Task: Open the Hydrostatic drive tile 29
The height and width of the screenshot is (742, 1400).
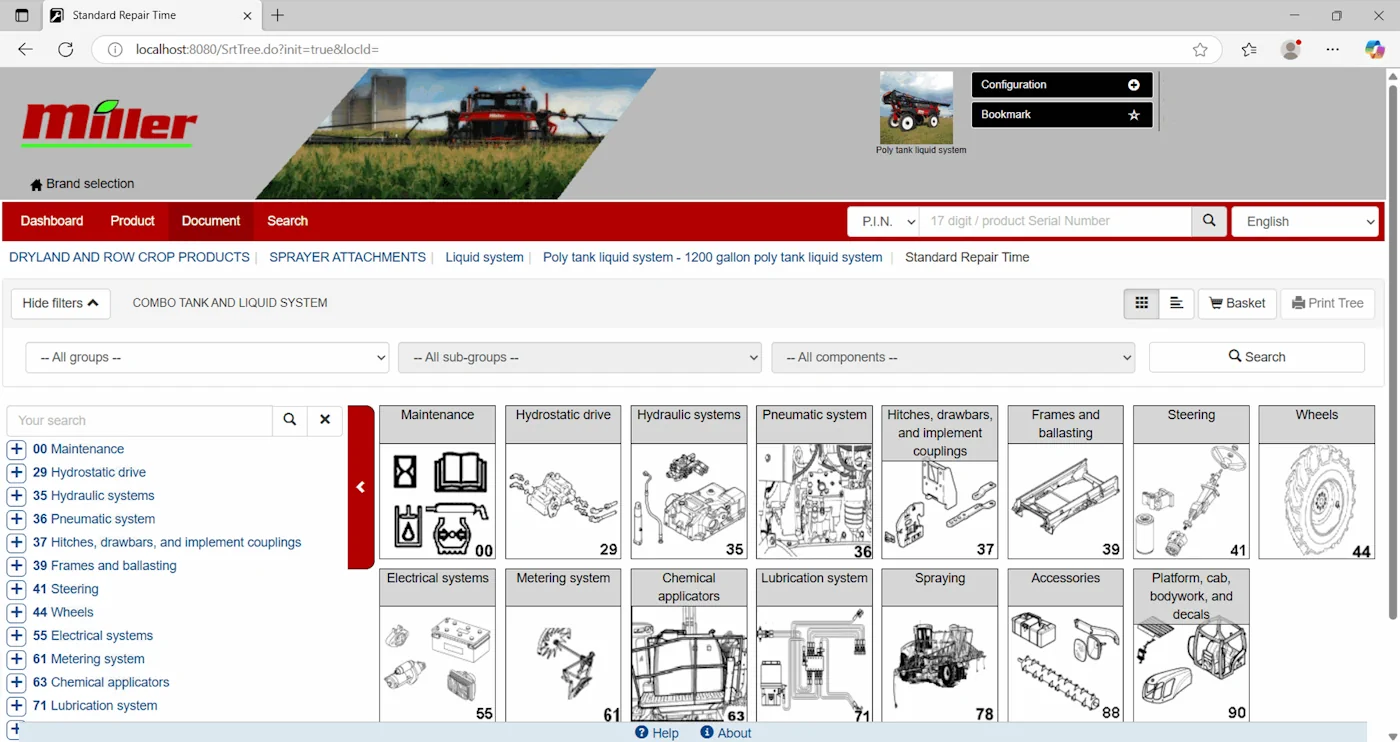Action: (563, 482)
